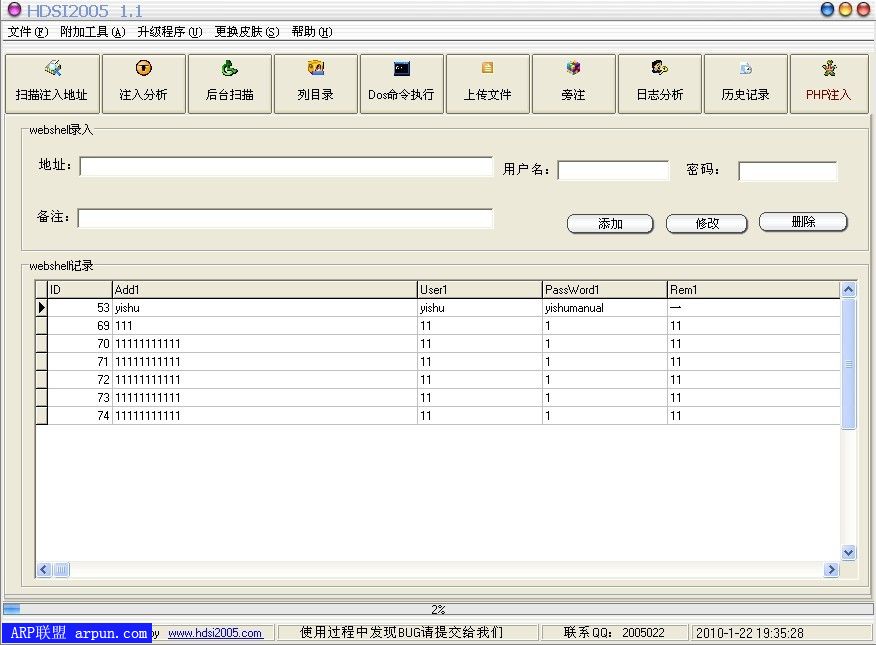Click the ARP联盟 arpun.com link

point(76,632)
